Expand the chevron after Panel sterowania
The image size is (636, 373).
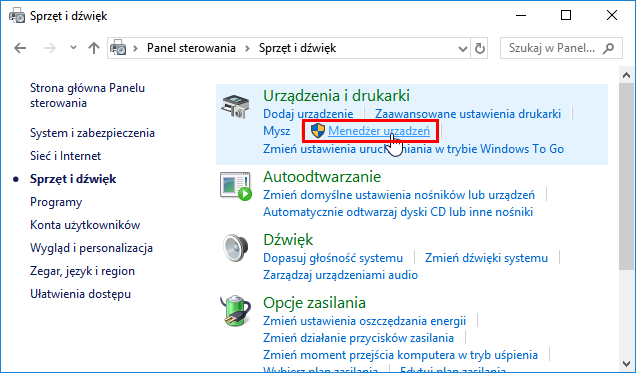(x=247, y=48)
